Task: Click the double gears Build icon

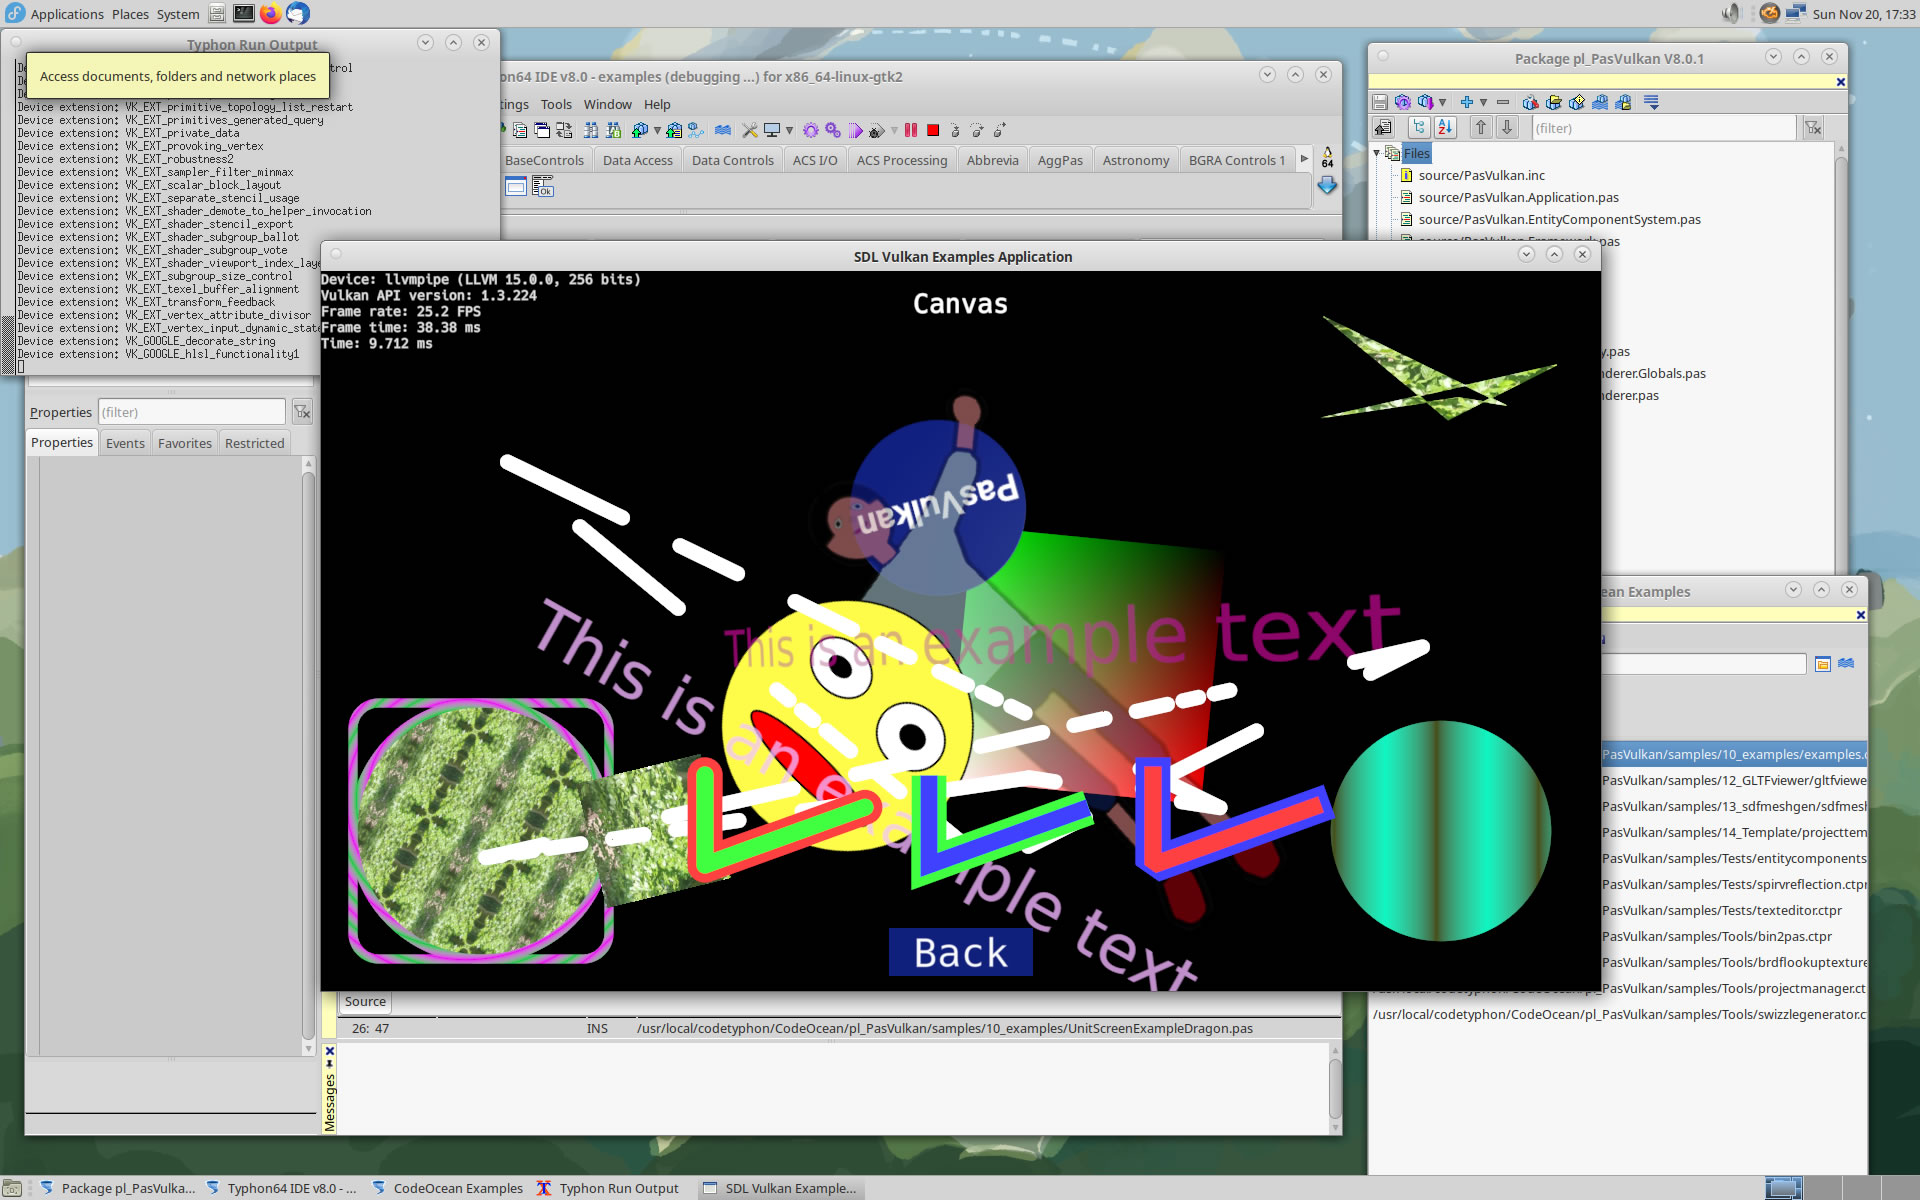Action: [832, 130]
